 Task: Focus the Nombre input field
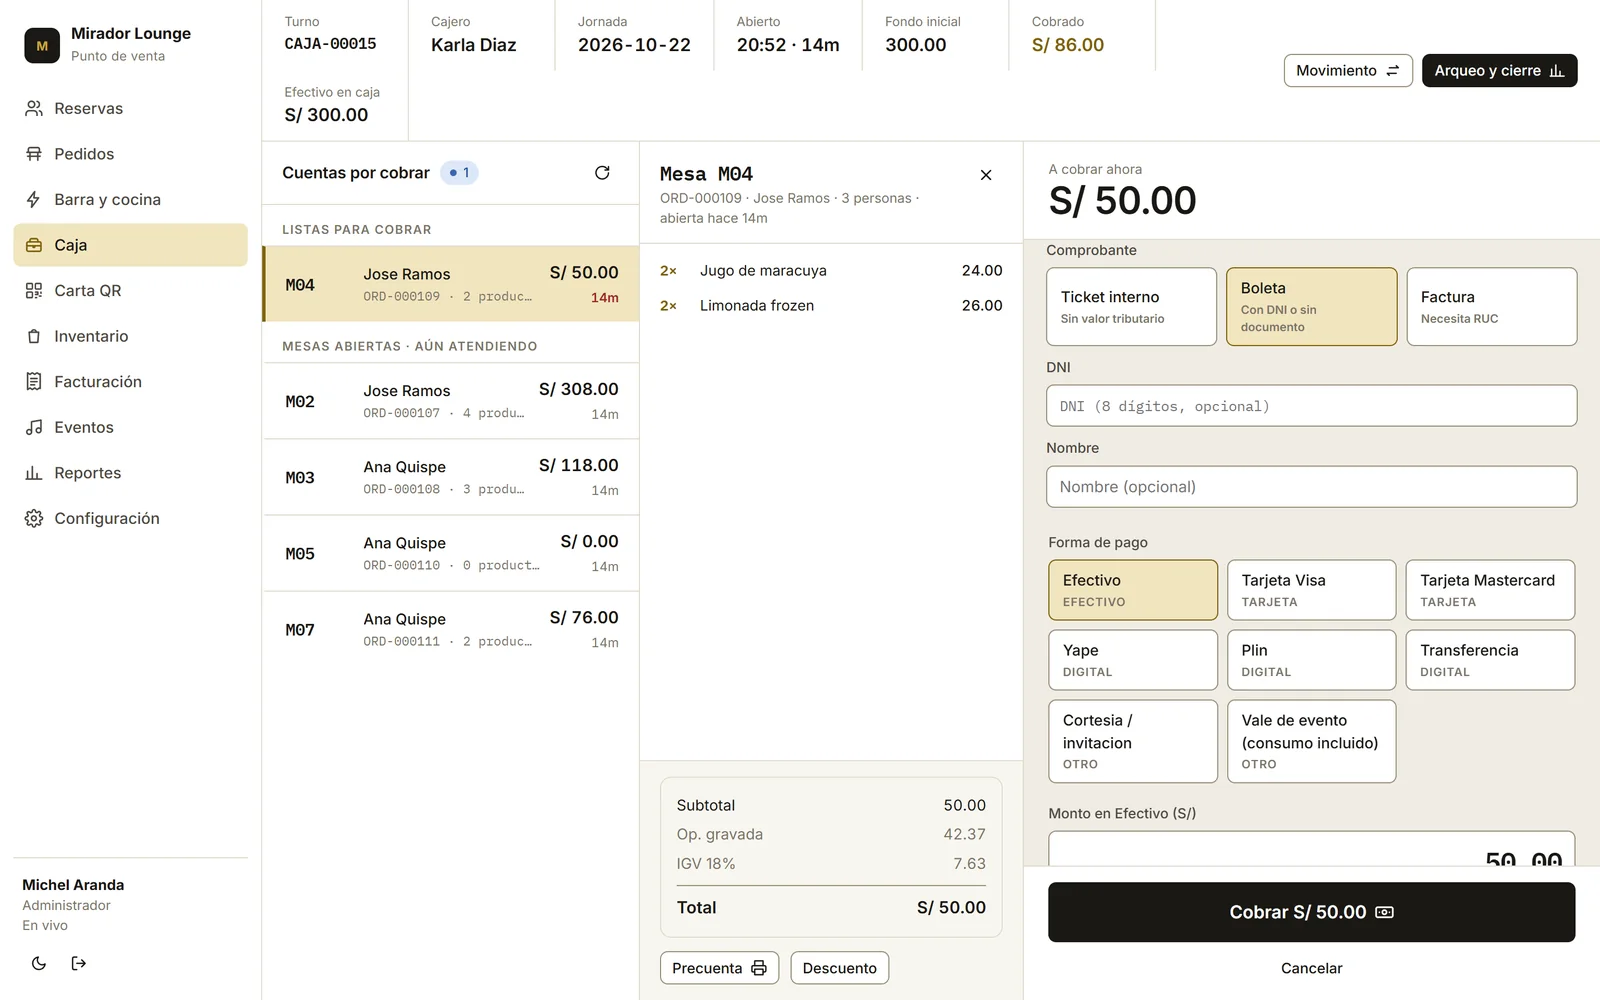click(1312, 487)
